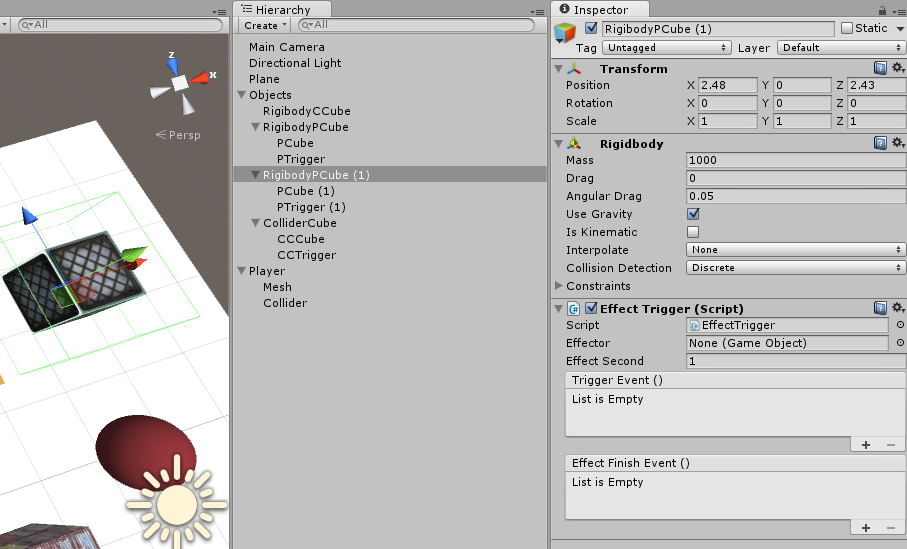
Task: Toggle the Use Gravity checkbox
Action: 693,214
